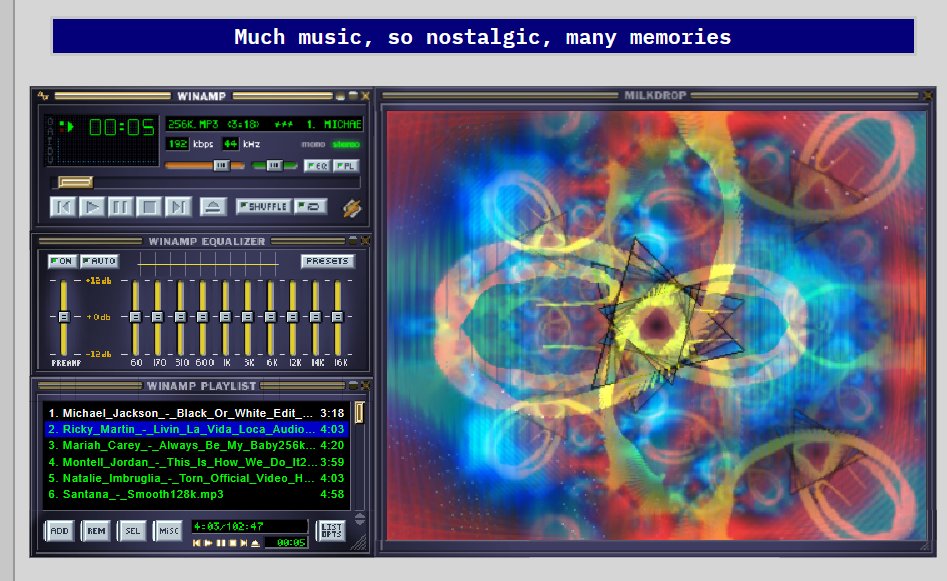Open the playlist ADD menu
The image size is (947, 581).
coord(59,531)
